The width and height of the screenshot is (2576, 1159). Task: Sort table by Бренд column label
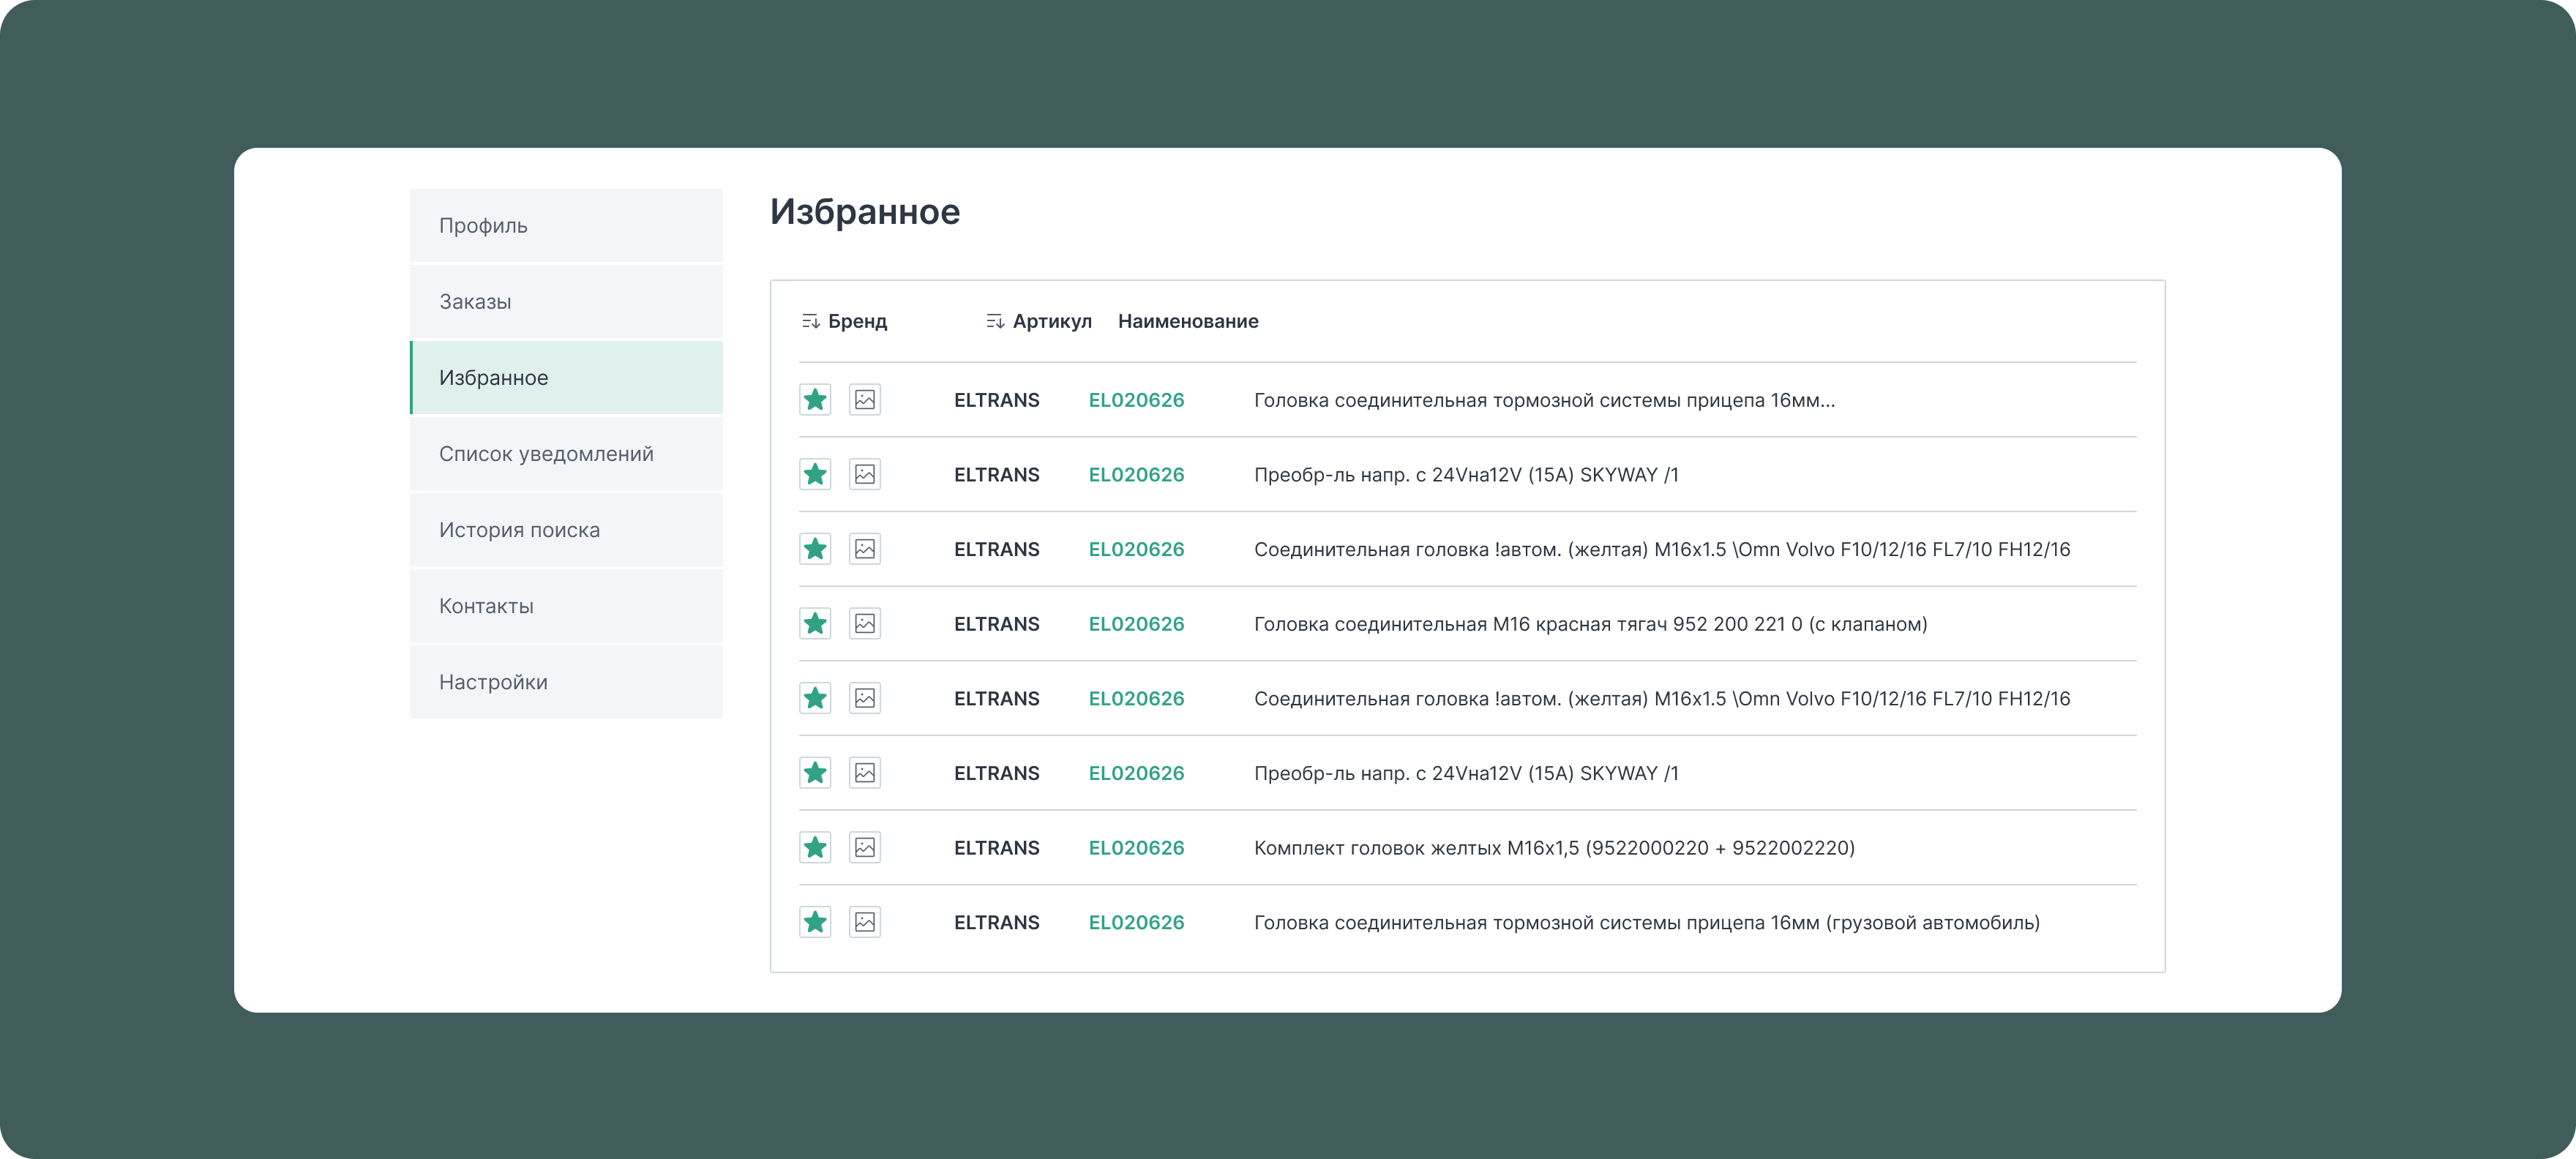point(857,321)
